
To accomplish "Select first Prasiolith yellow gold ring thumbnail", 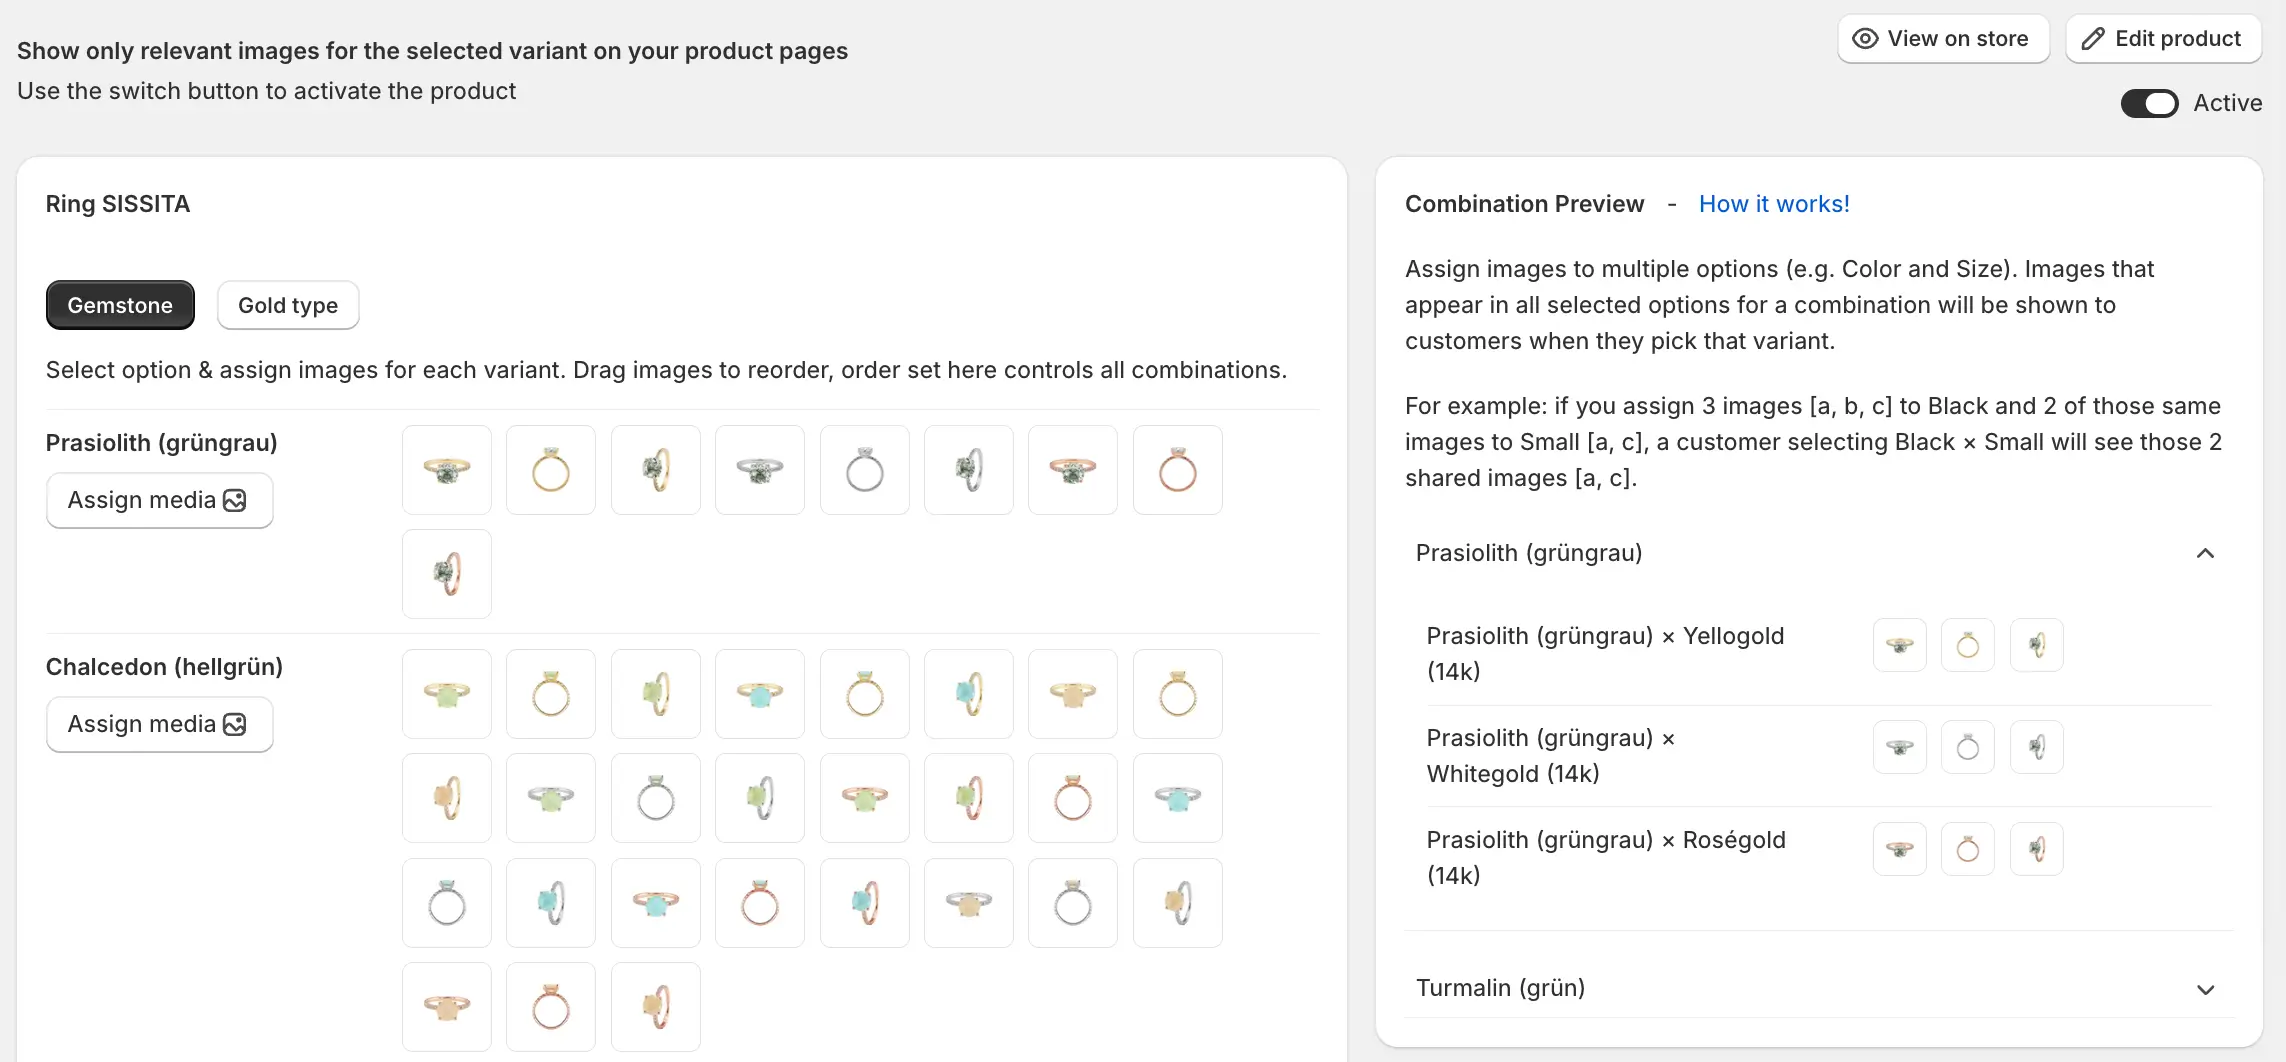I will point(447,470).
